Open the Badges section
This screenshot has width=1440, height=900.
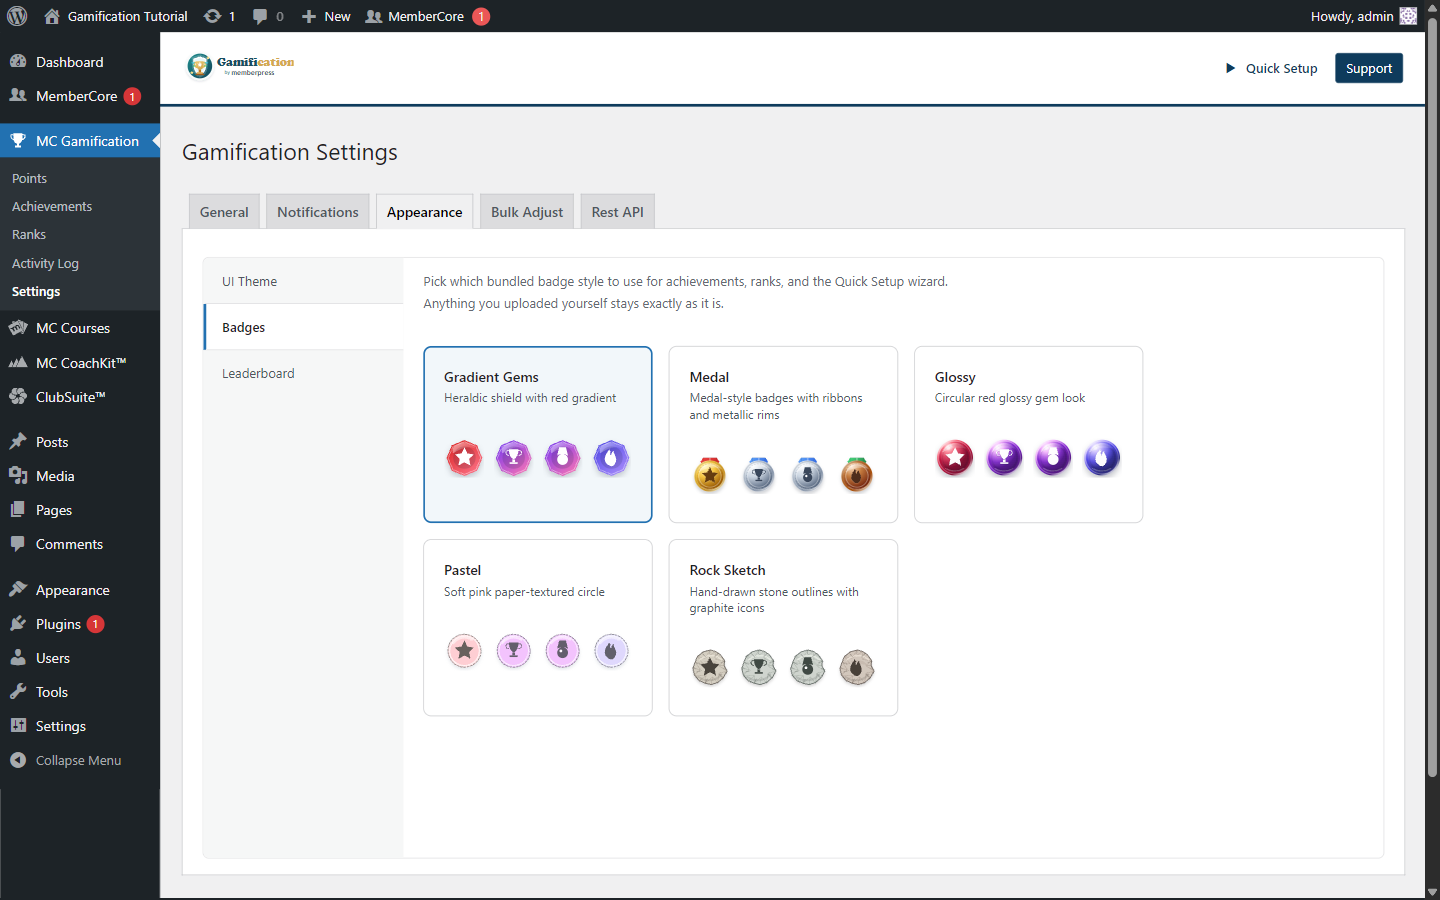304,327
